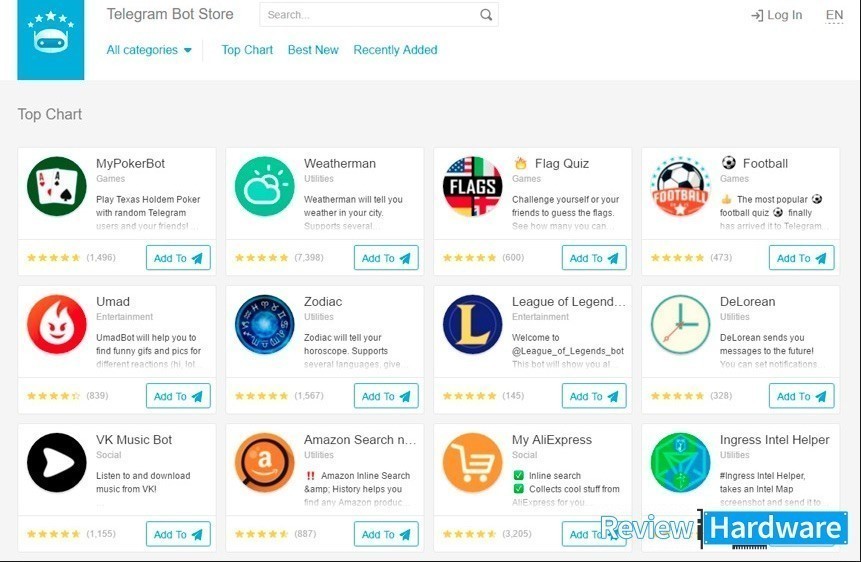
Task: Open the DeLorean title link
Action: (x=747, y=302)
